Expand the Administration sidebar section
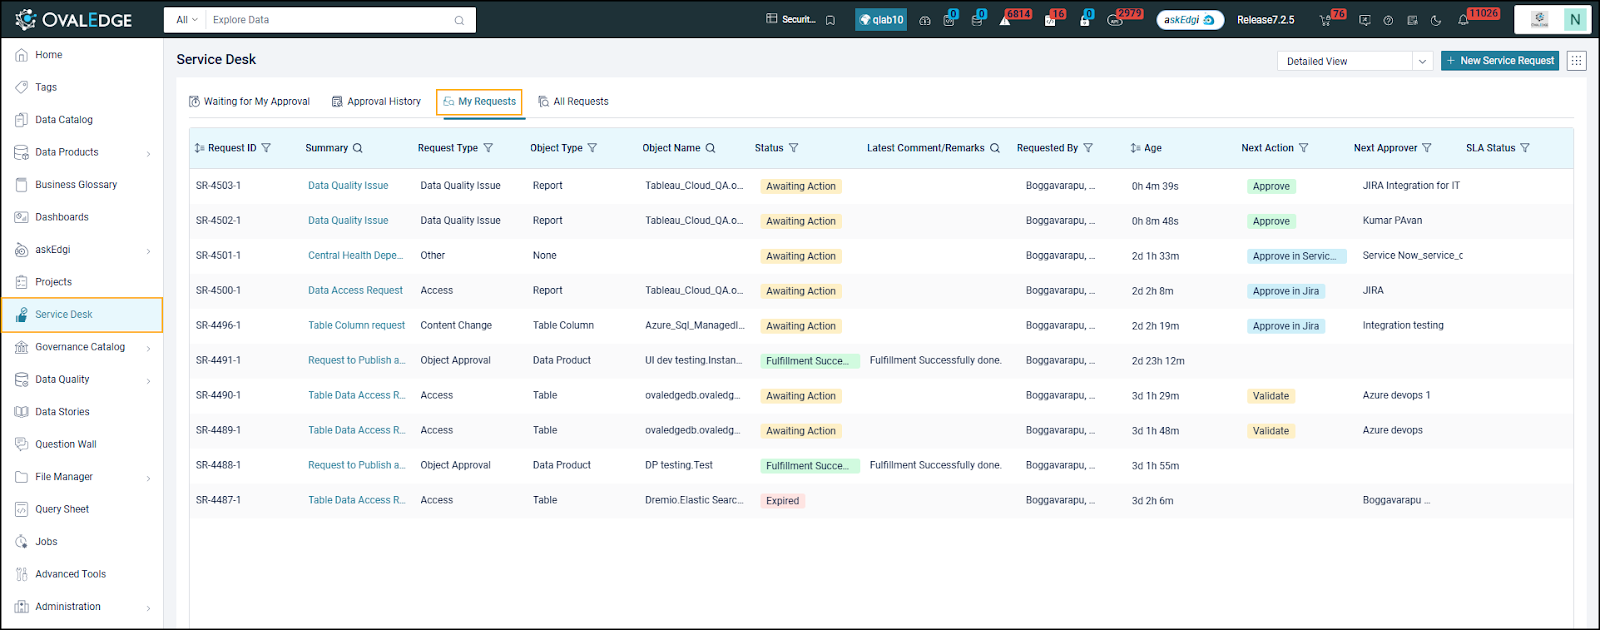This screenshot has height=630, width=1600. (148, 608)
